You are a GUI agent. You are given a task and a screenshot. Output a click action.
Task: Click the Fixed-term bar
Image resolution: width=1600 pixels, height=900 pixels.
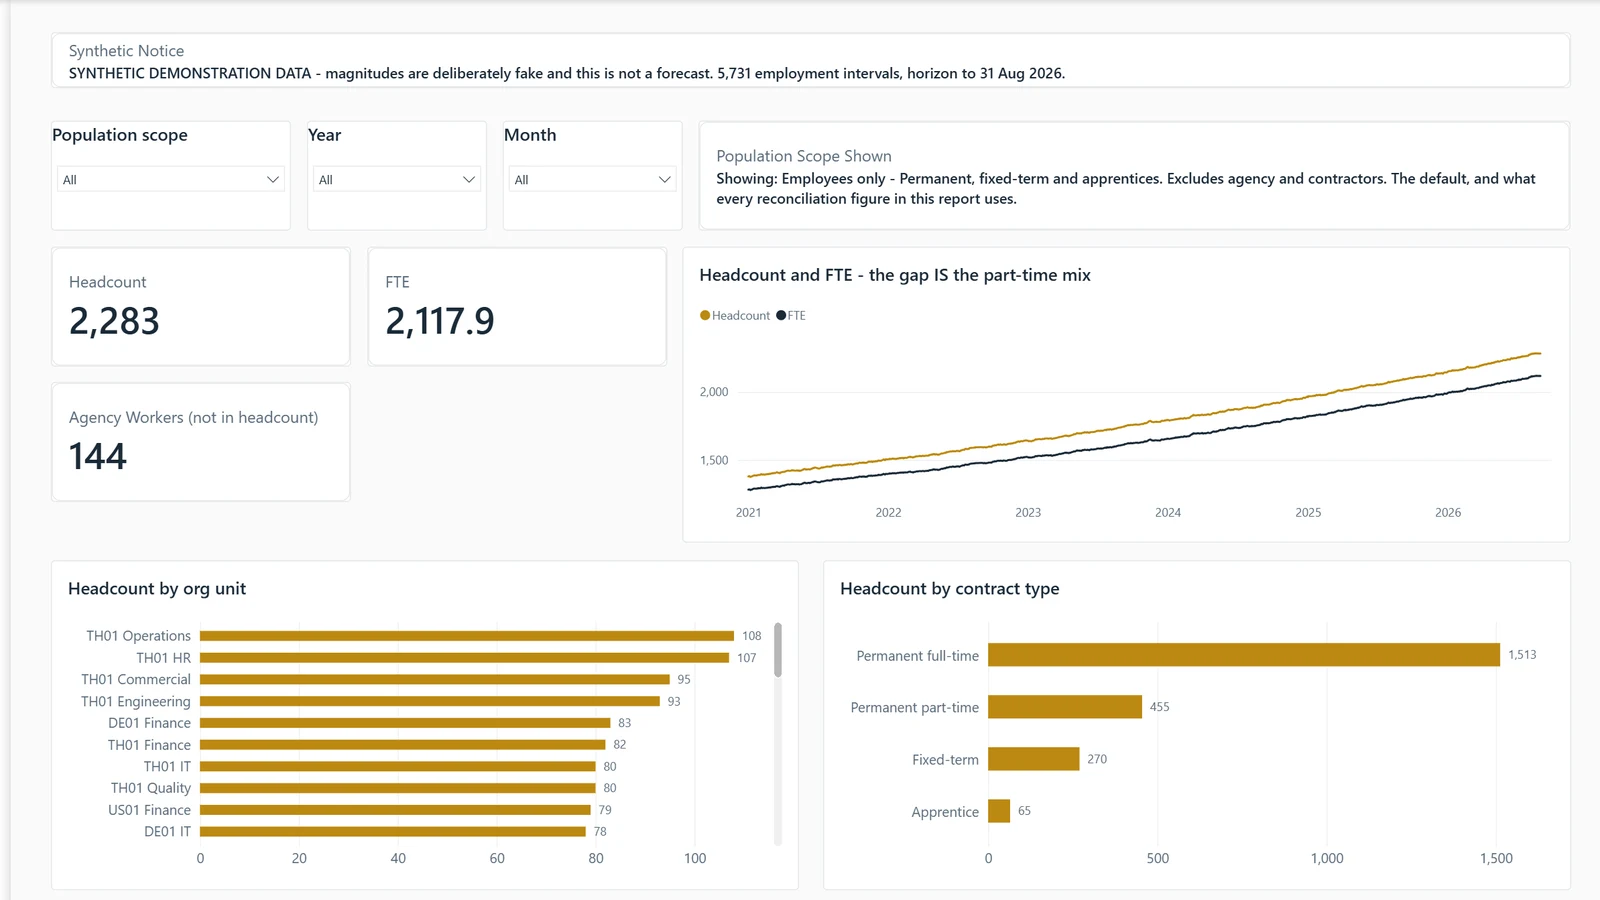1034,759
